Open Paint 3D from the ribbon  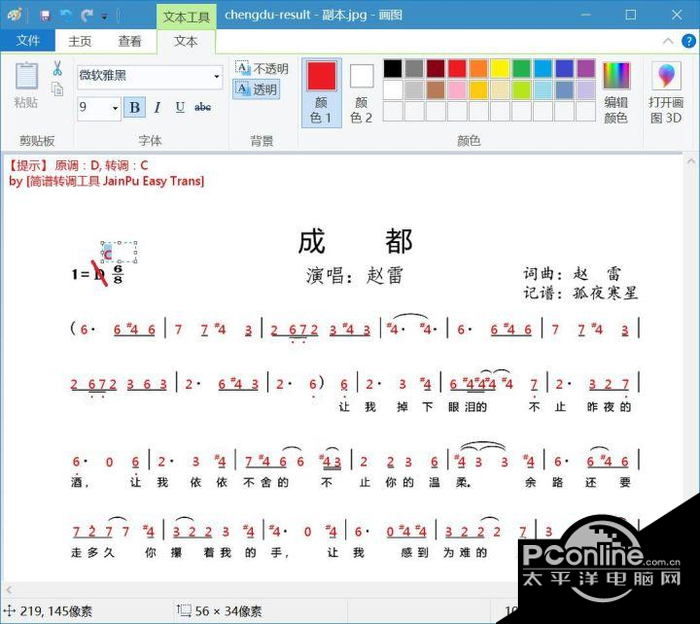(666, 93)
